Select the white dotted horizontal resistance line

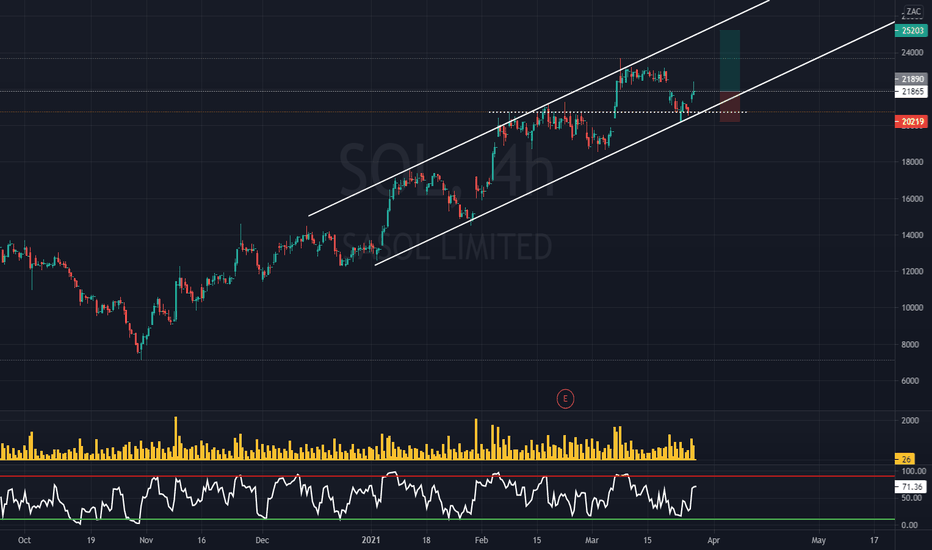tap(617, 112)
